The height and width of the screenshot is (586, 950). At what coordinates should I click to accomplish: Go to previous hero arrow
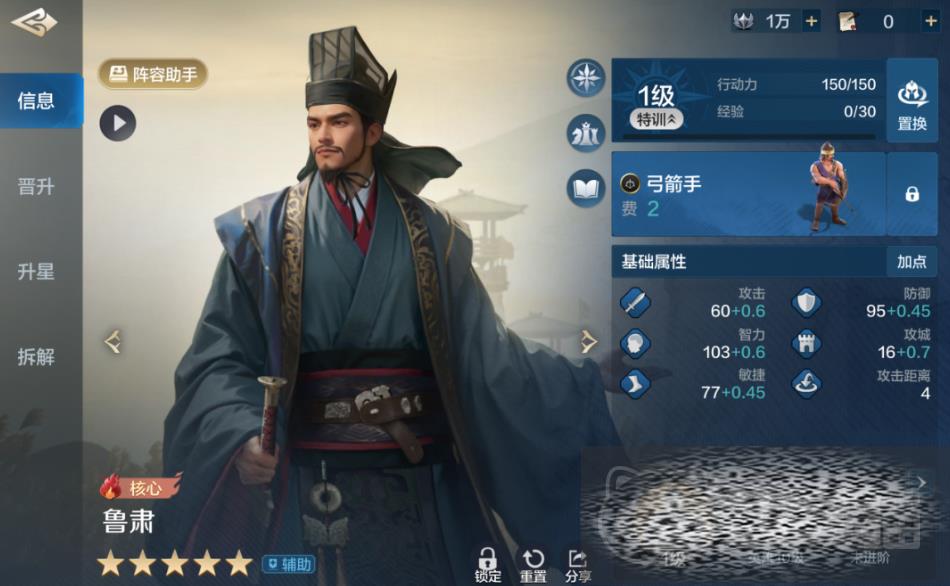click(x=113, y=342)
